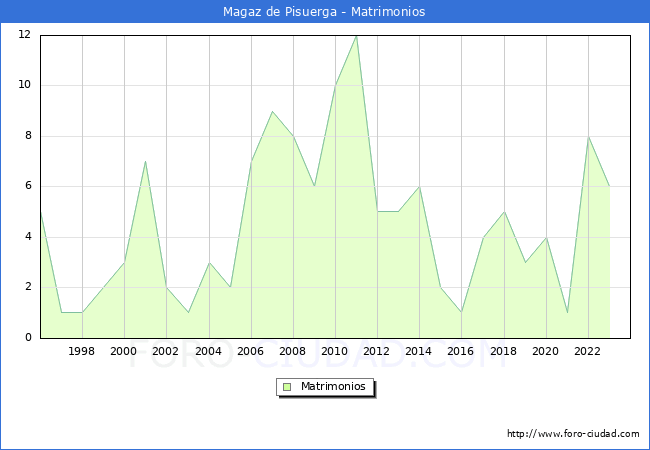The height and width of the screenshot is (450, 650).
Task: Click the x-axis label 2016
Action: pos(461,352)
